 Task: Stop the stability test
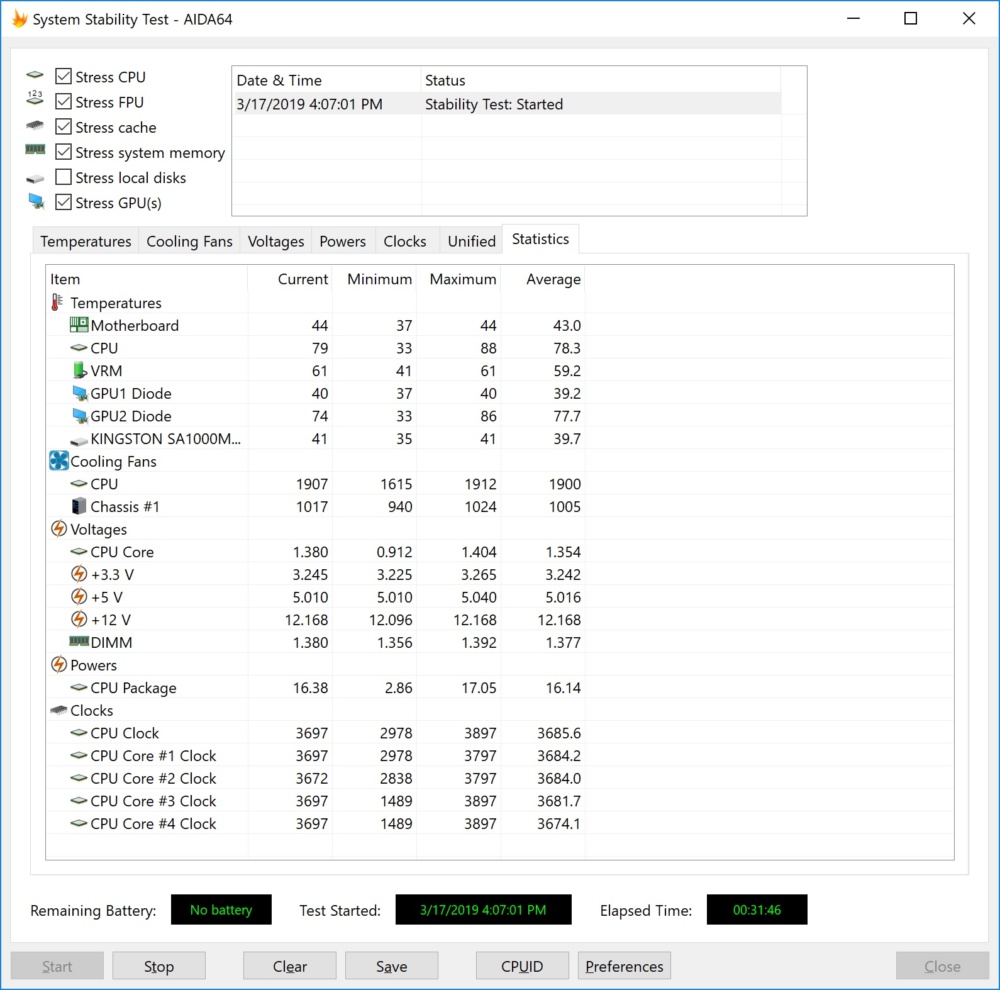click(x=159, y=966)
